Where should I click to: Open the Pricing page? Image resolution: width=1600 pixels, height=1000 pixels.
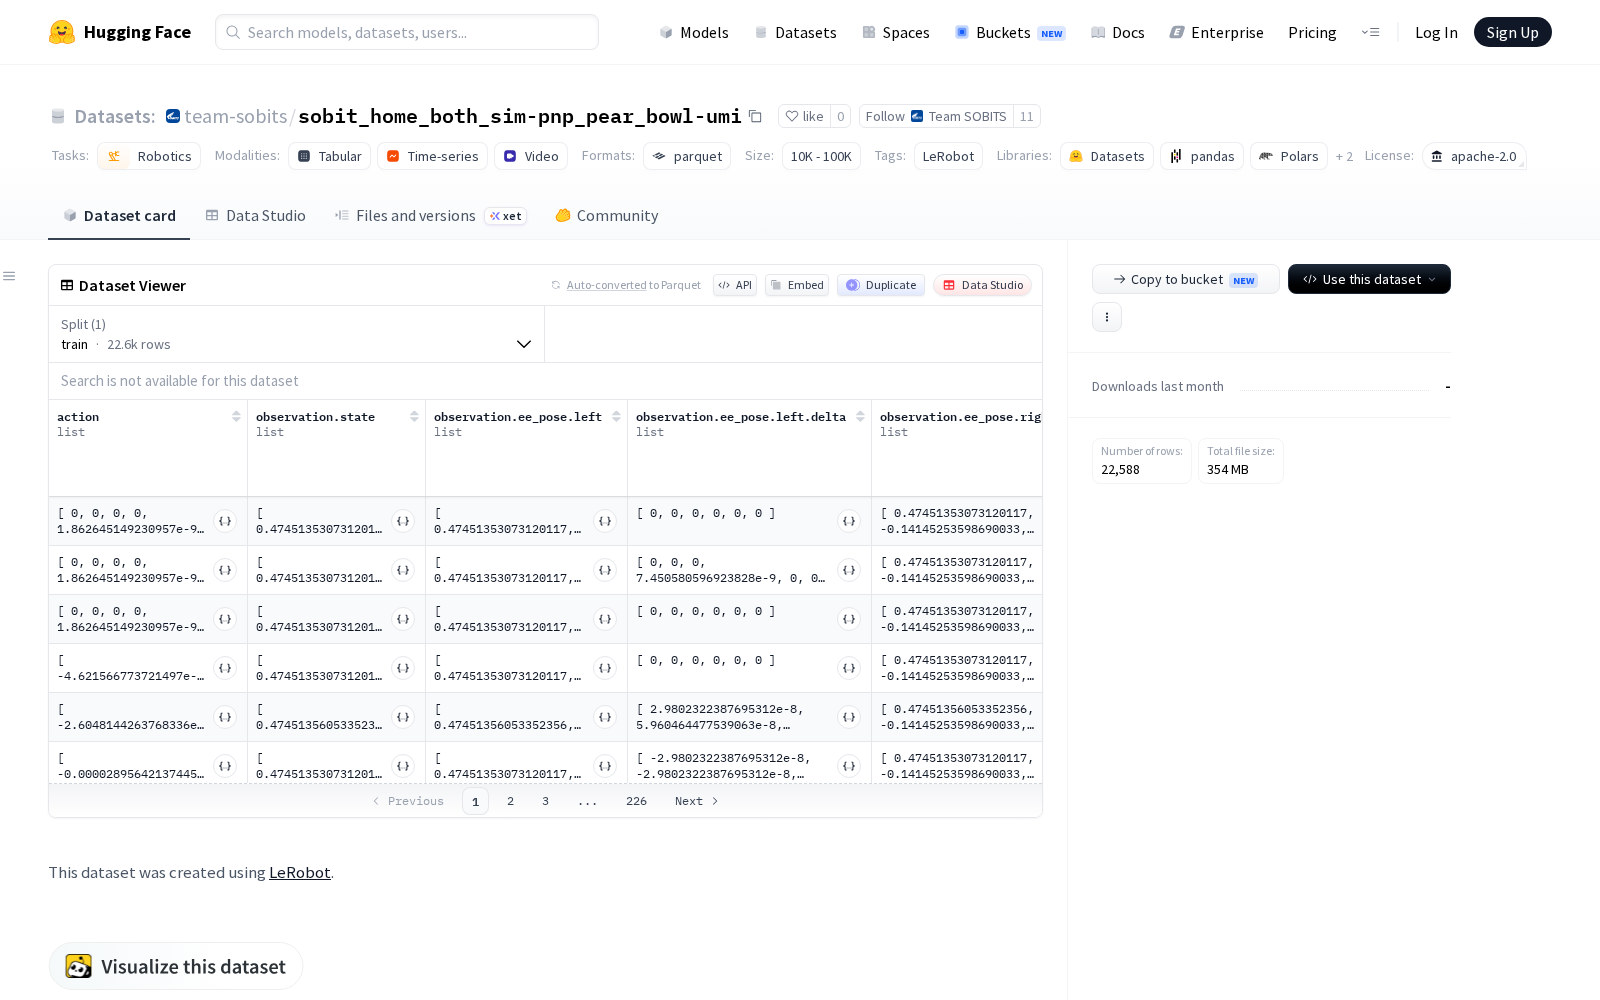(x=1312, y=32)
